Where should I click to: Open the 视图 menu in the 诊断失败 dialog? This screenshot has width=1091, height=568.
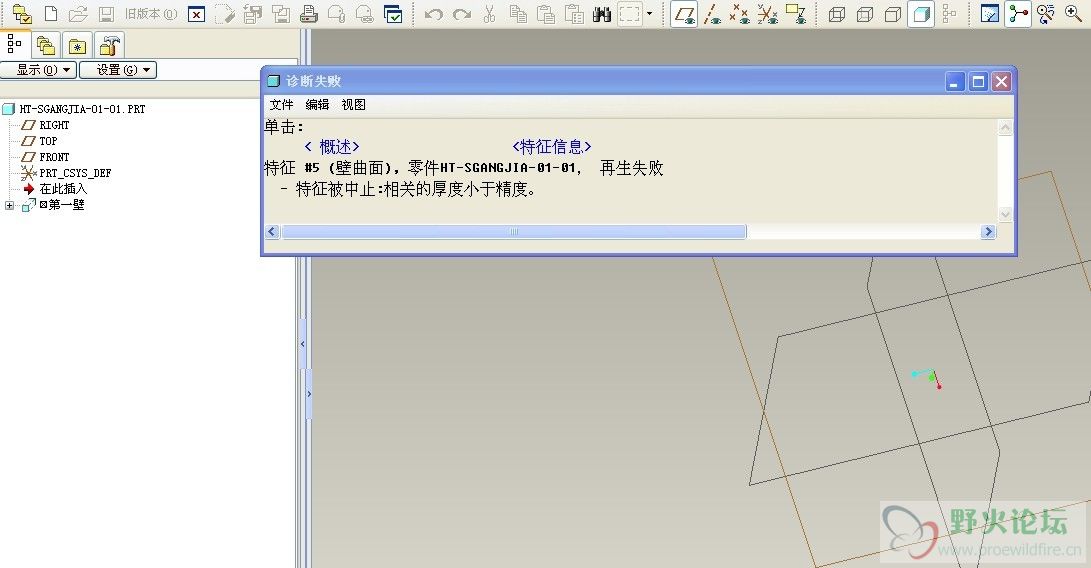click(x=353, y=104)
